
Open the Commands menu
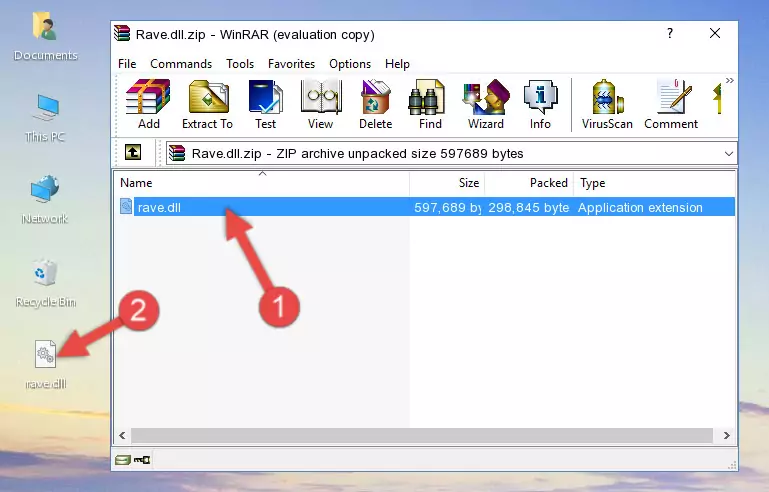click(x=181, y=64)
